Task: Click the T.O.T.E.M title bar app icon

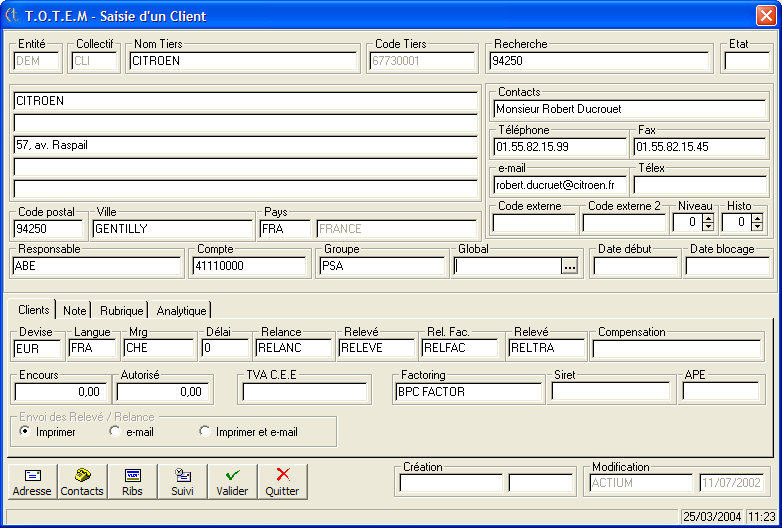Action: pyautogui.click(x=12, y=15)
